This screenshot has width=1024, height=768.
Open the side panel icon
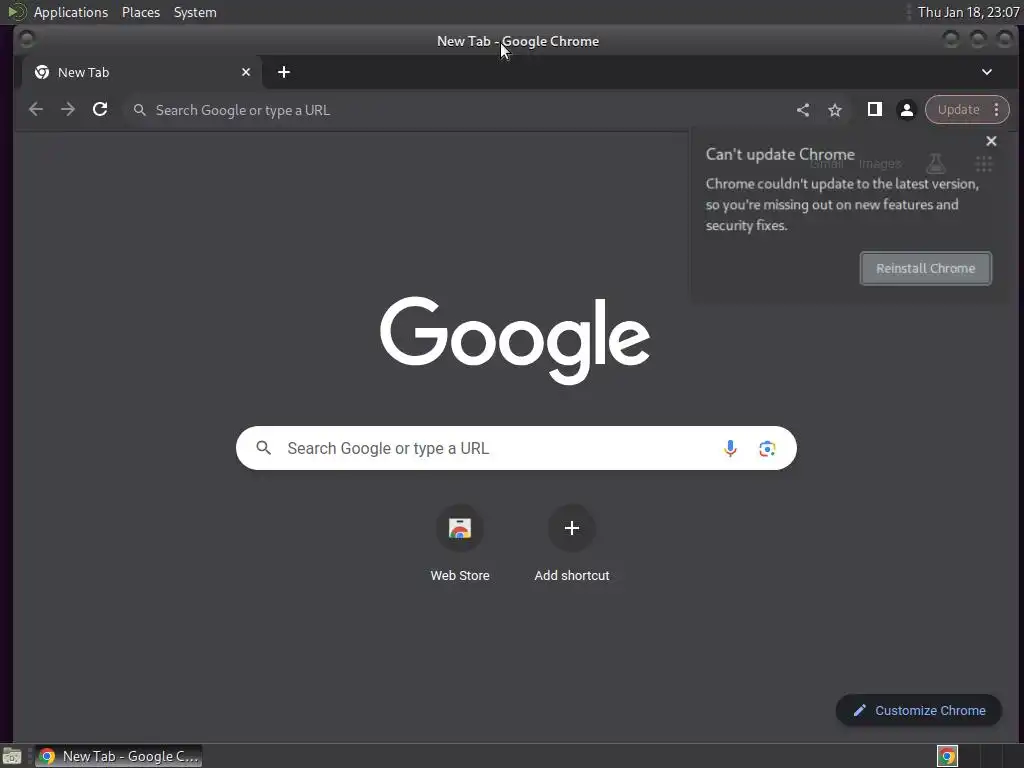click(874, 110)
